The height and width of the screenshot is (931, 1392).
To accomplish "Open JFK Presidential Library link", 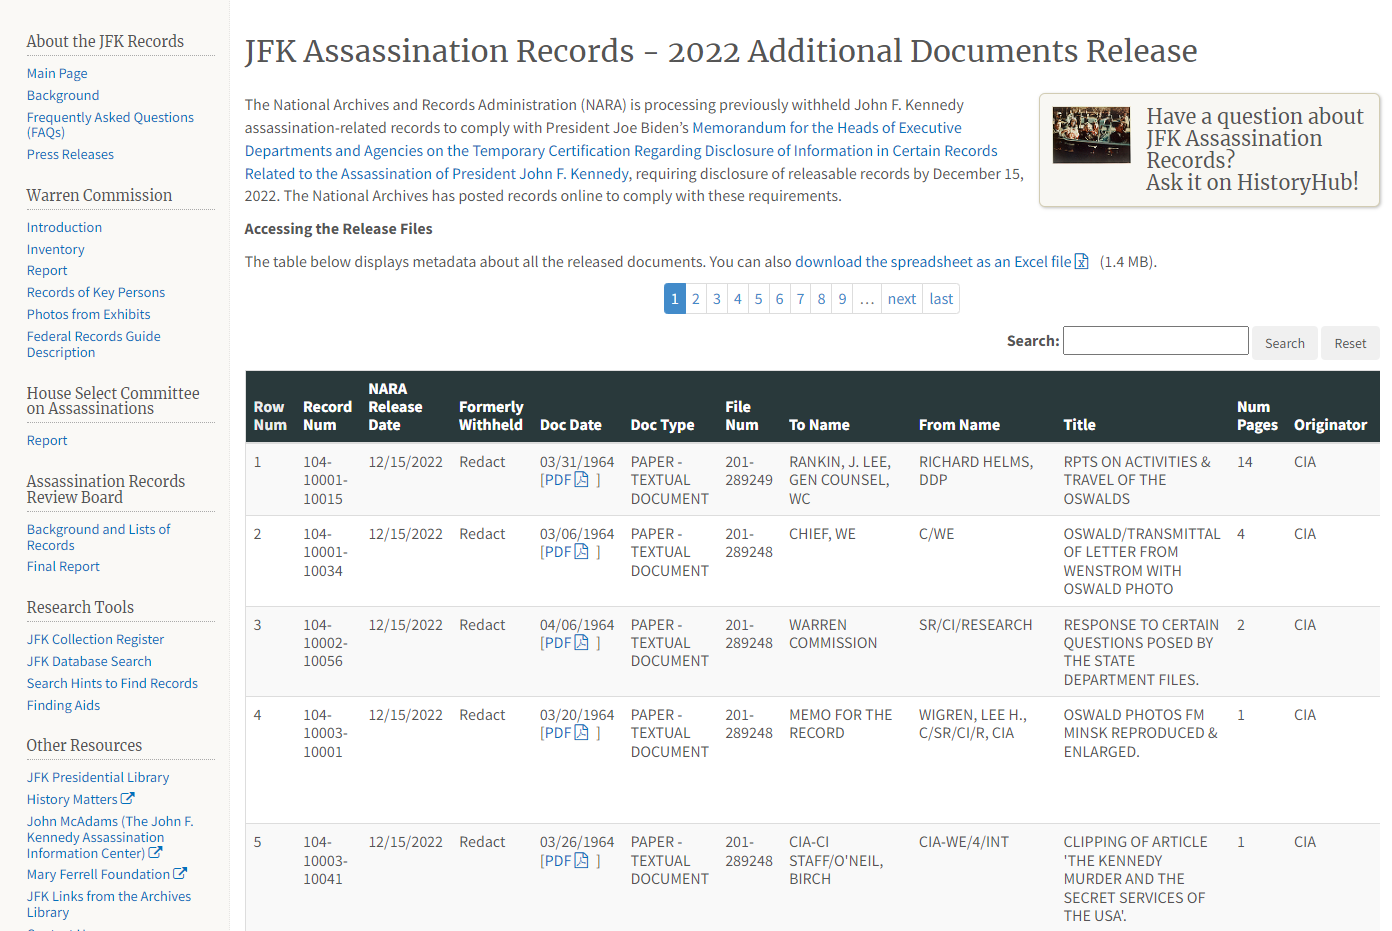I will [98, 777].
